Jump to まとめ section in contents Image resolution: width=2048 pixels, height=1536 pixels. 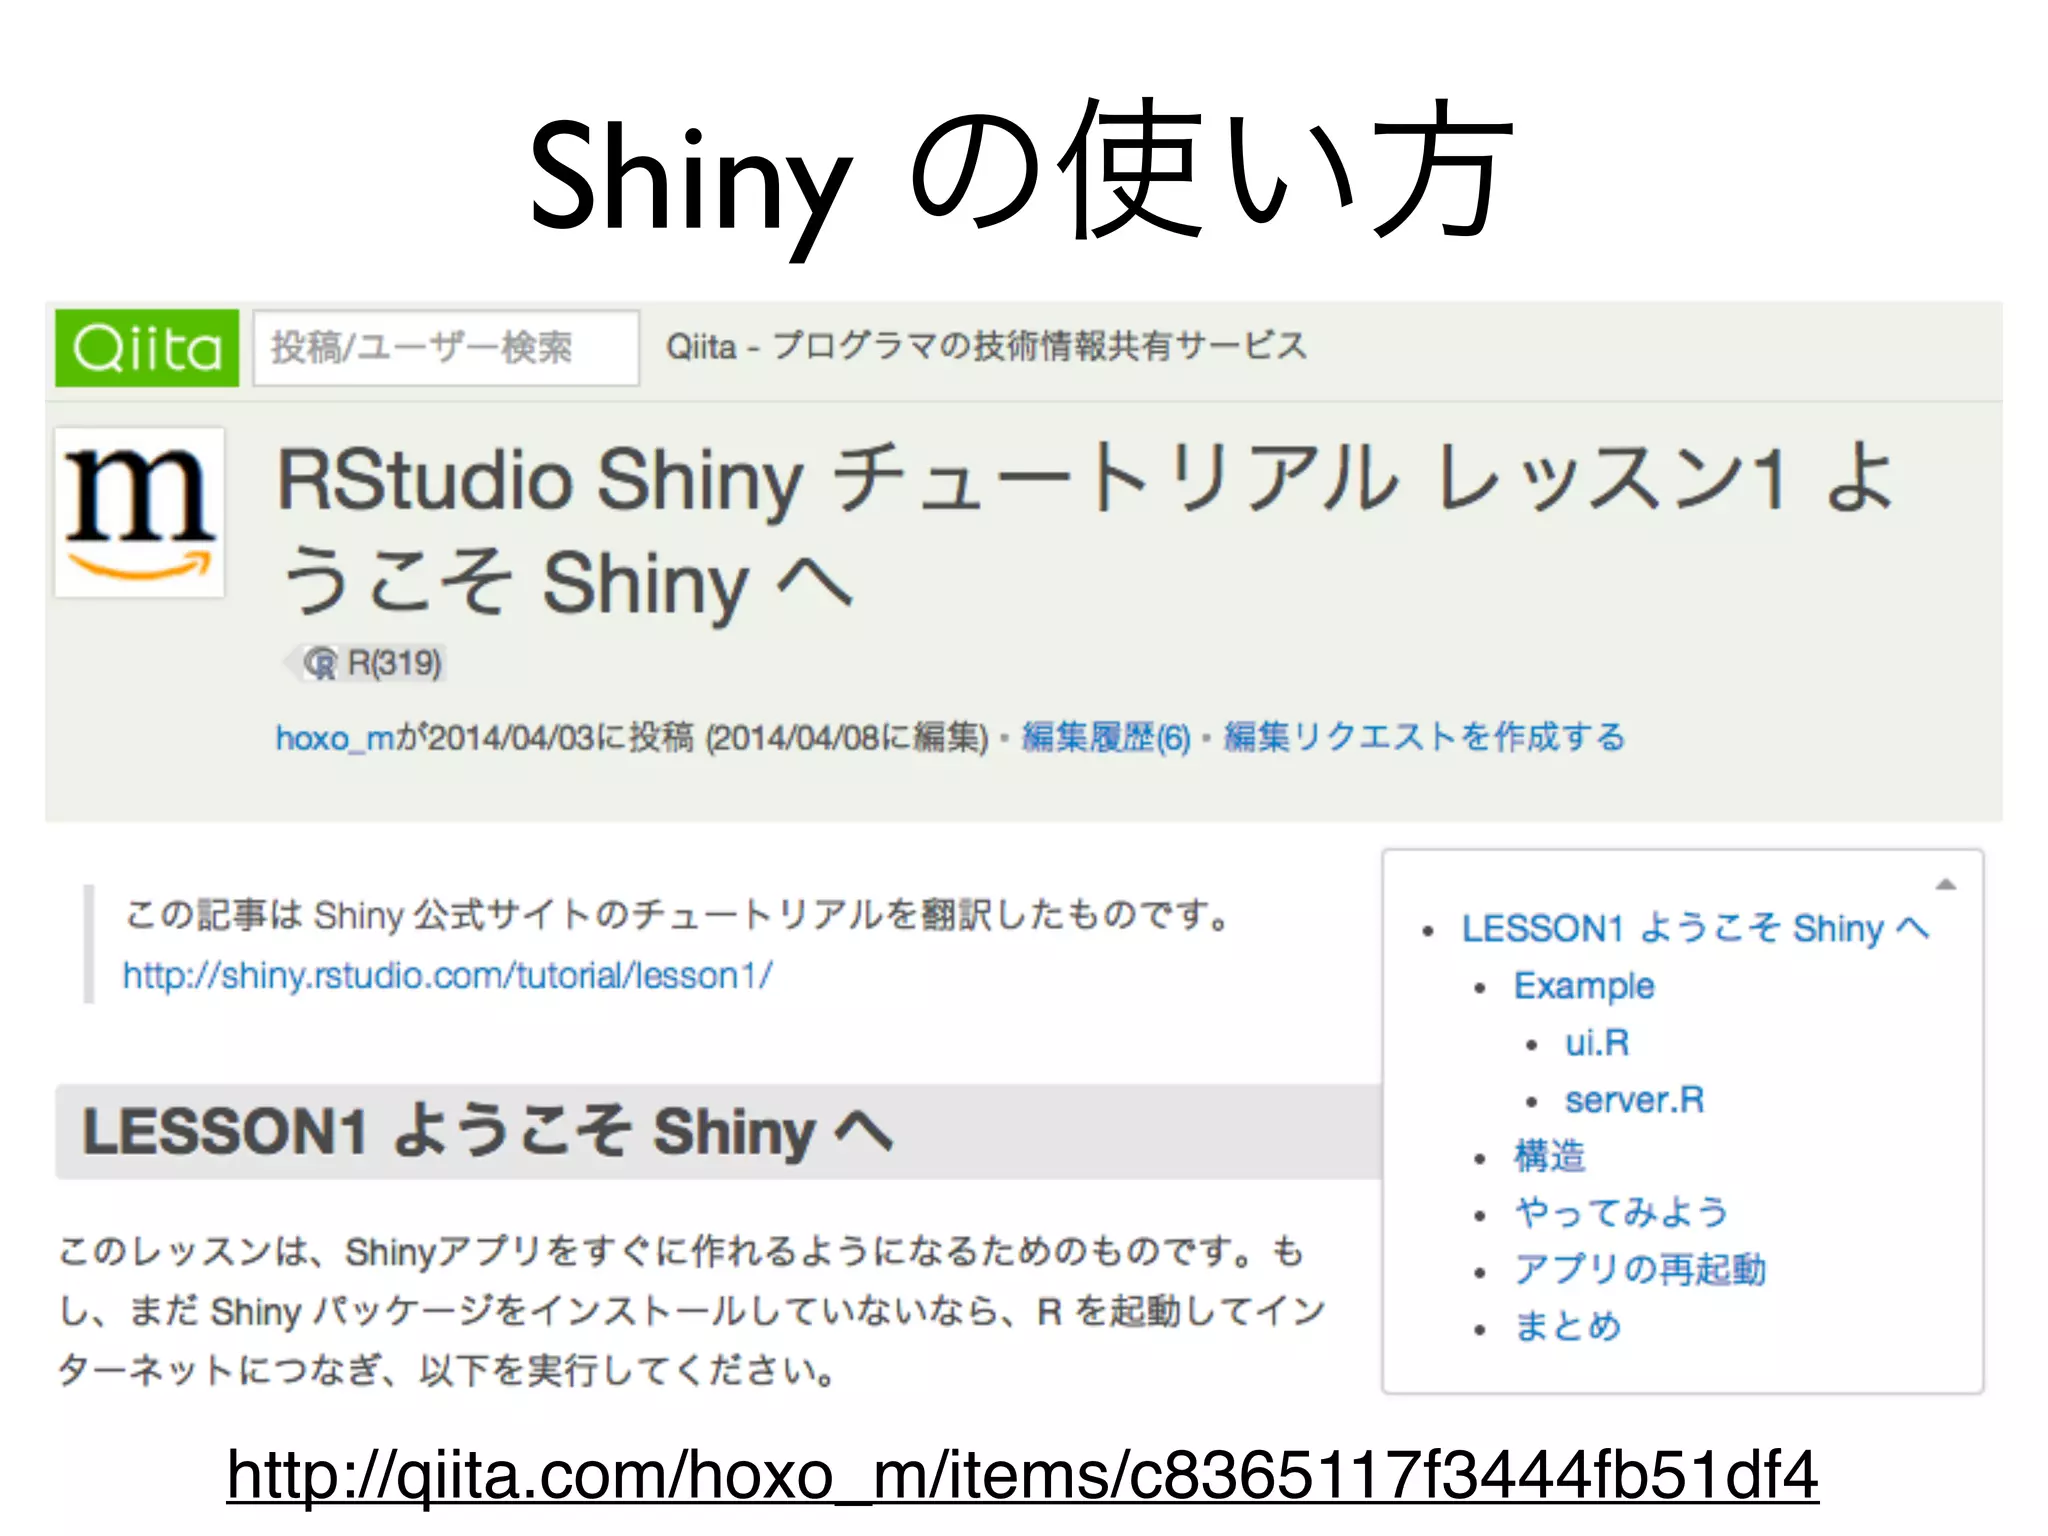[1567, 1327]
